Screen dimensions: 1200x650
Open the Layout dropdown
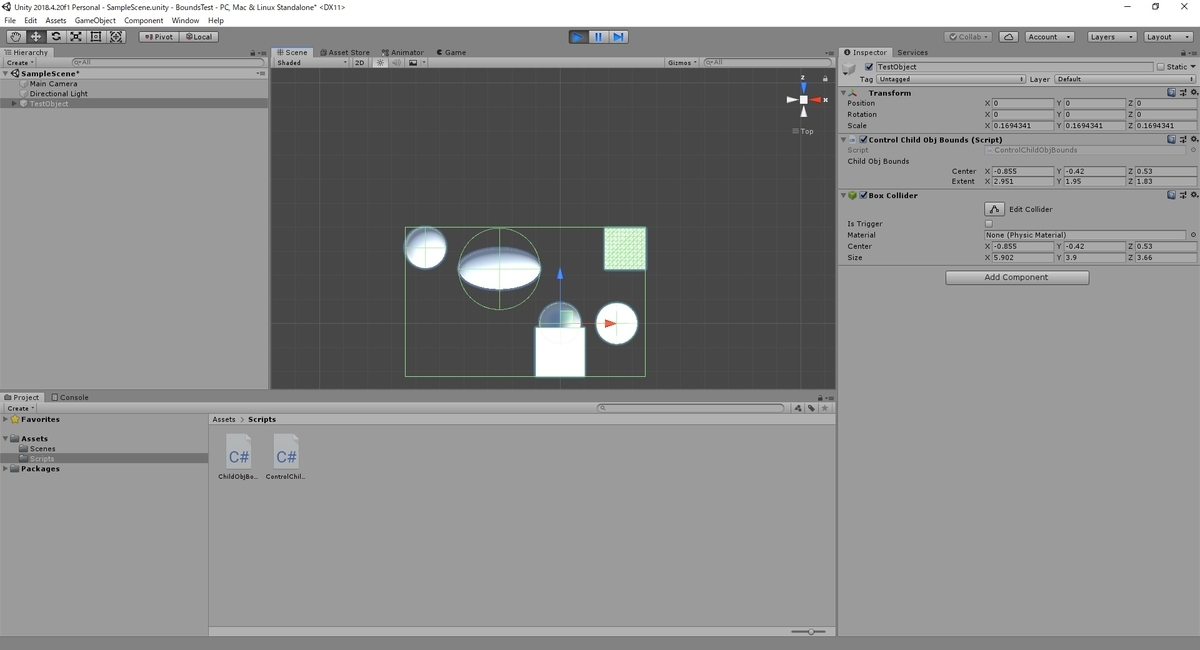1167,37
